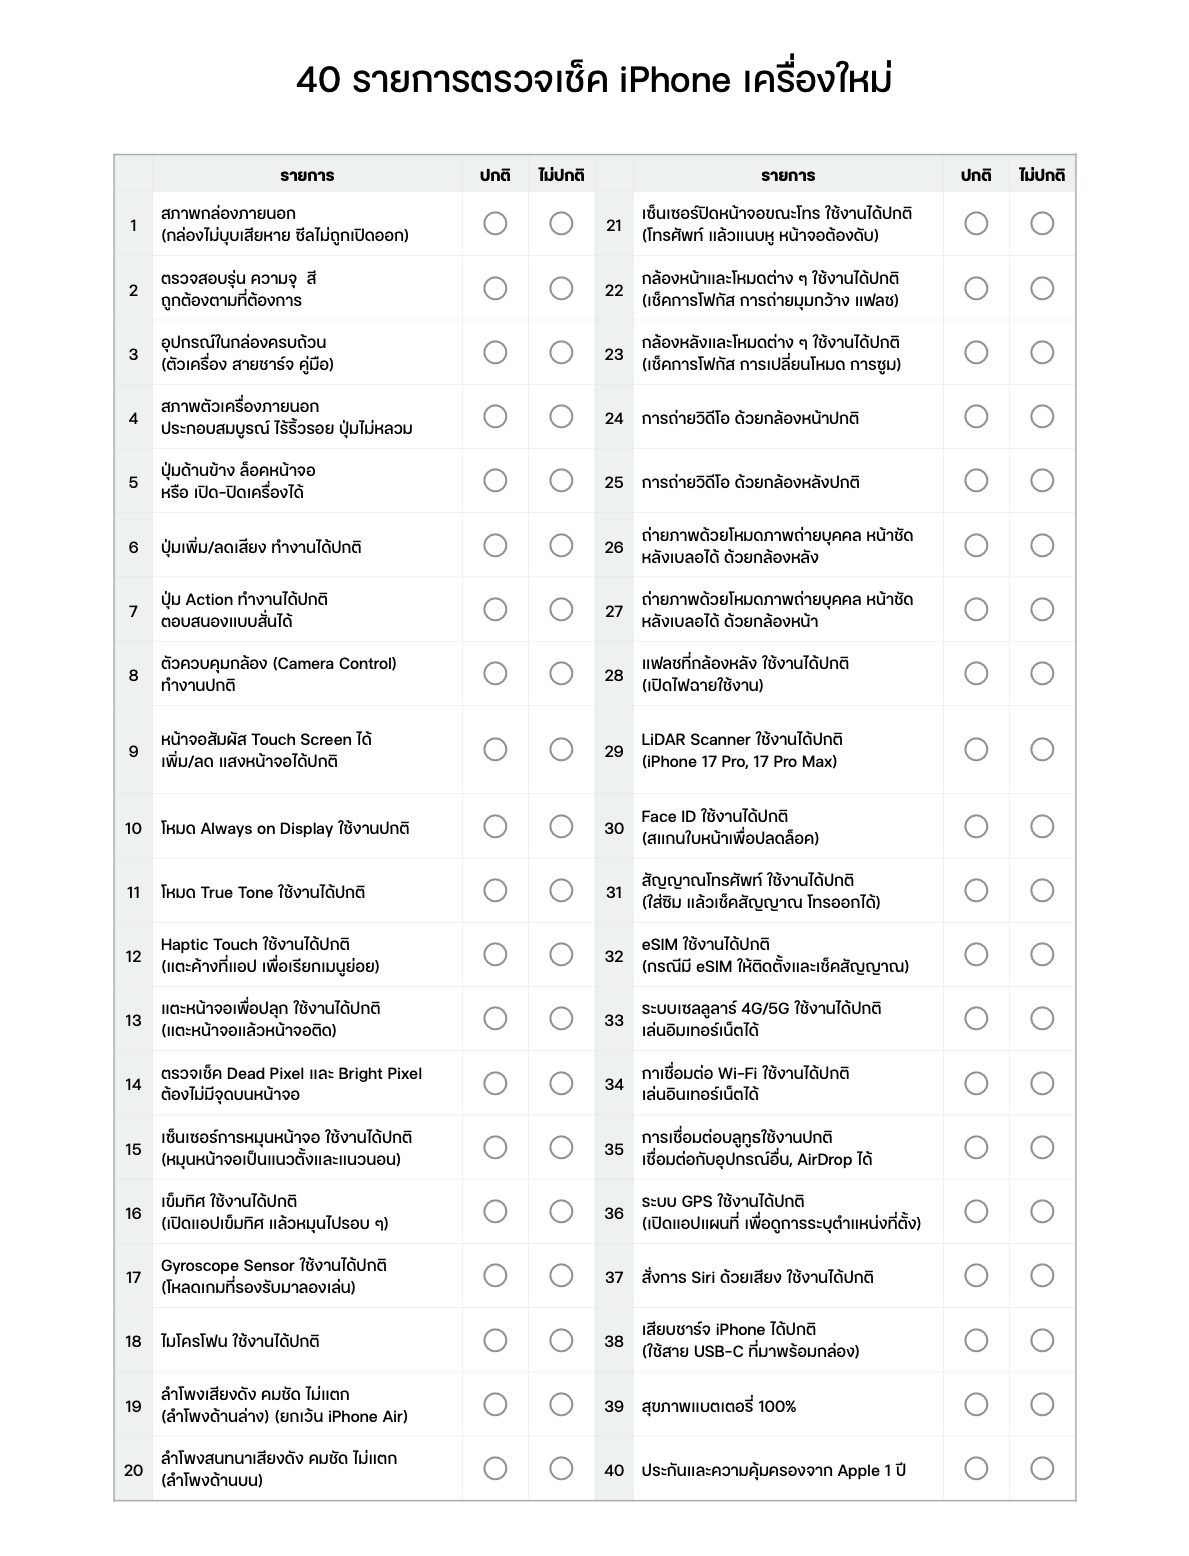Mark item 34 Wi-Fi connection as ไม่ปกติ
The width and height of the screenshot is (1189, 1556).
coord(1042,1083)
